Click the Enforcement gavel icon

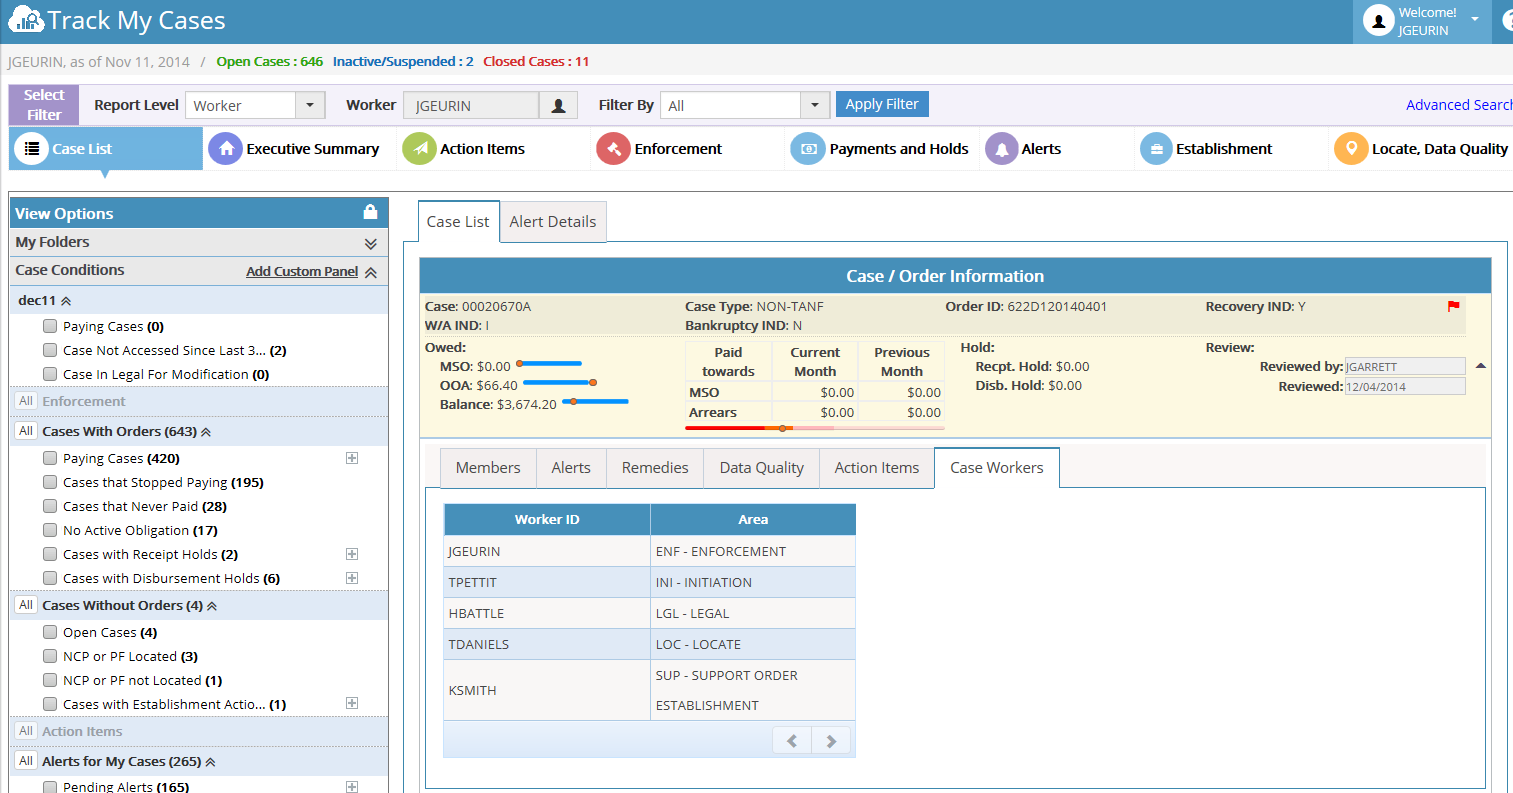(613, 149)
